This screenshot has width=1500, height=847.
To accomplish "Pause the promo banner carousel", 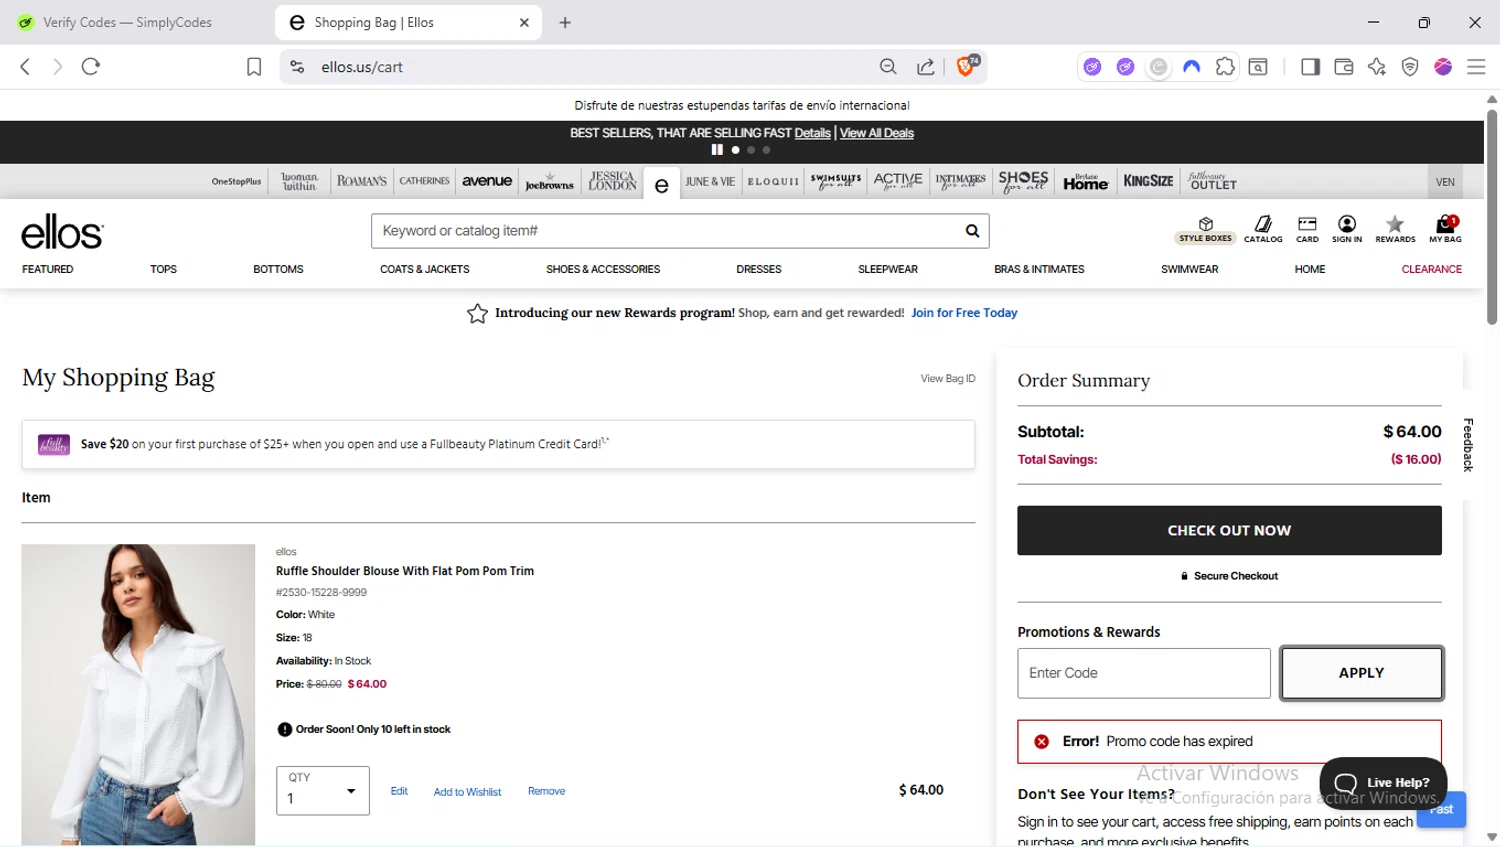I will click(x=717, y=150).
